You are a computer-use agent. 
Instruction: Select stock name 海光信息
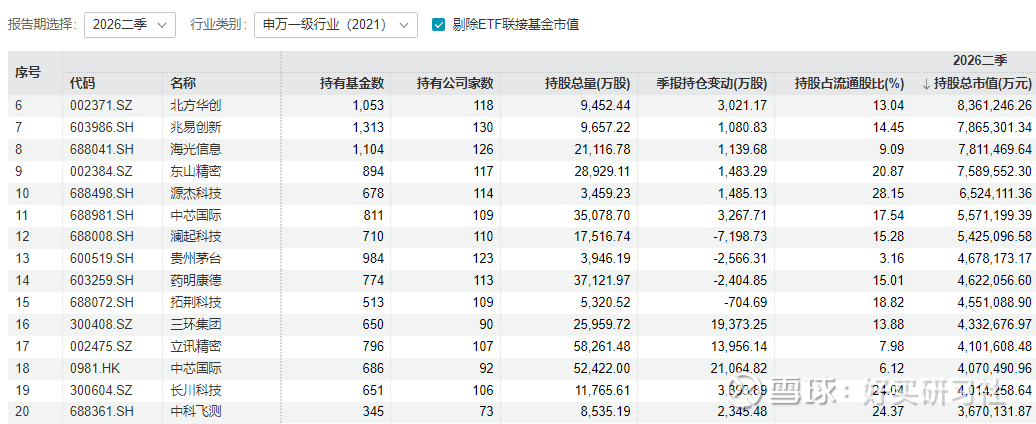[196, 149]
